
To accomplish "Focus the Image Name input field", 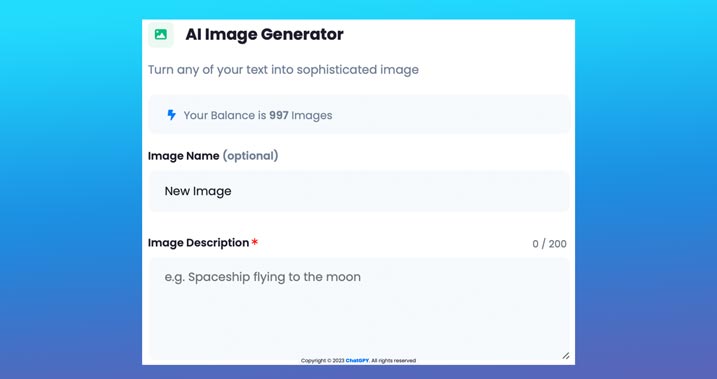I will 359,191.
